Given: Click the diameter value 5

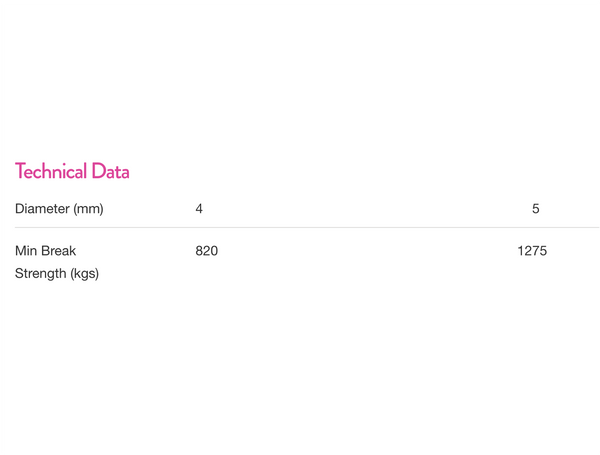Looking at the screenshot, I should pos(535,209).
